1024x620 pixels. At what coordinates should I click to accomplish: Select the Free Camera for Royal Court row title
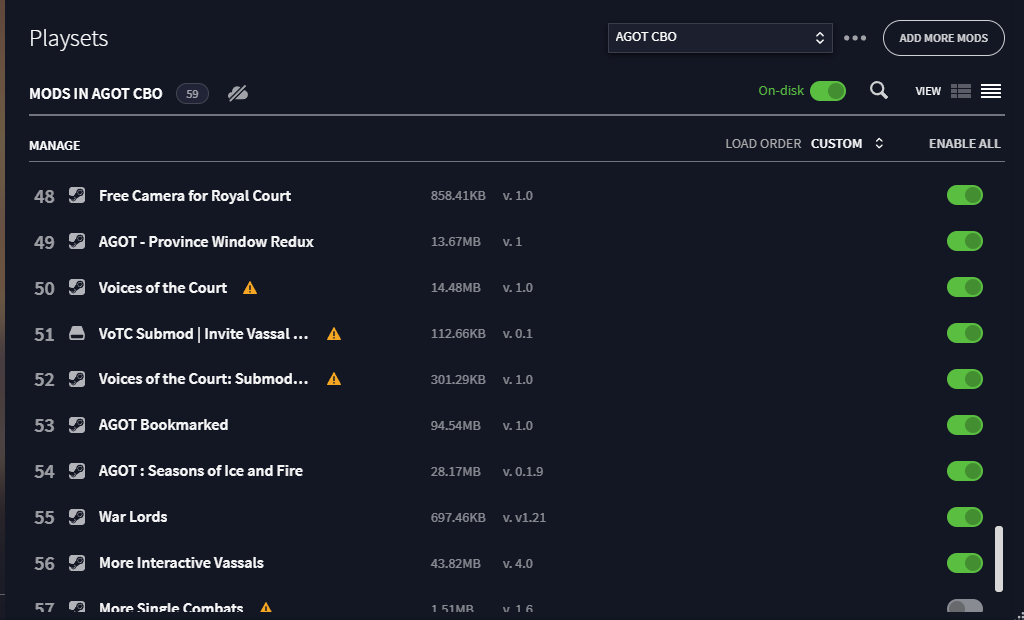(x=195, y=195)
